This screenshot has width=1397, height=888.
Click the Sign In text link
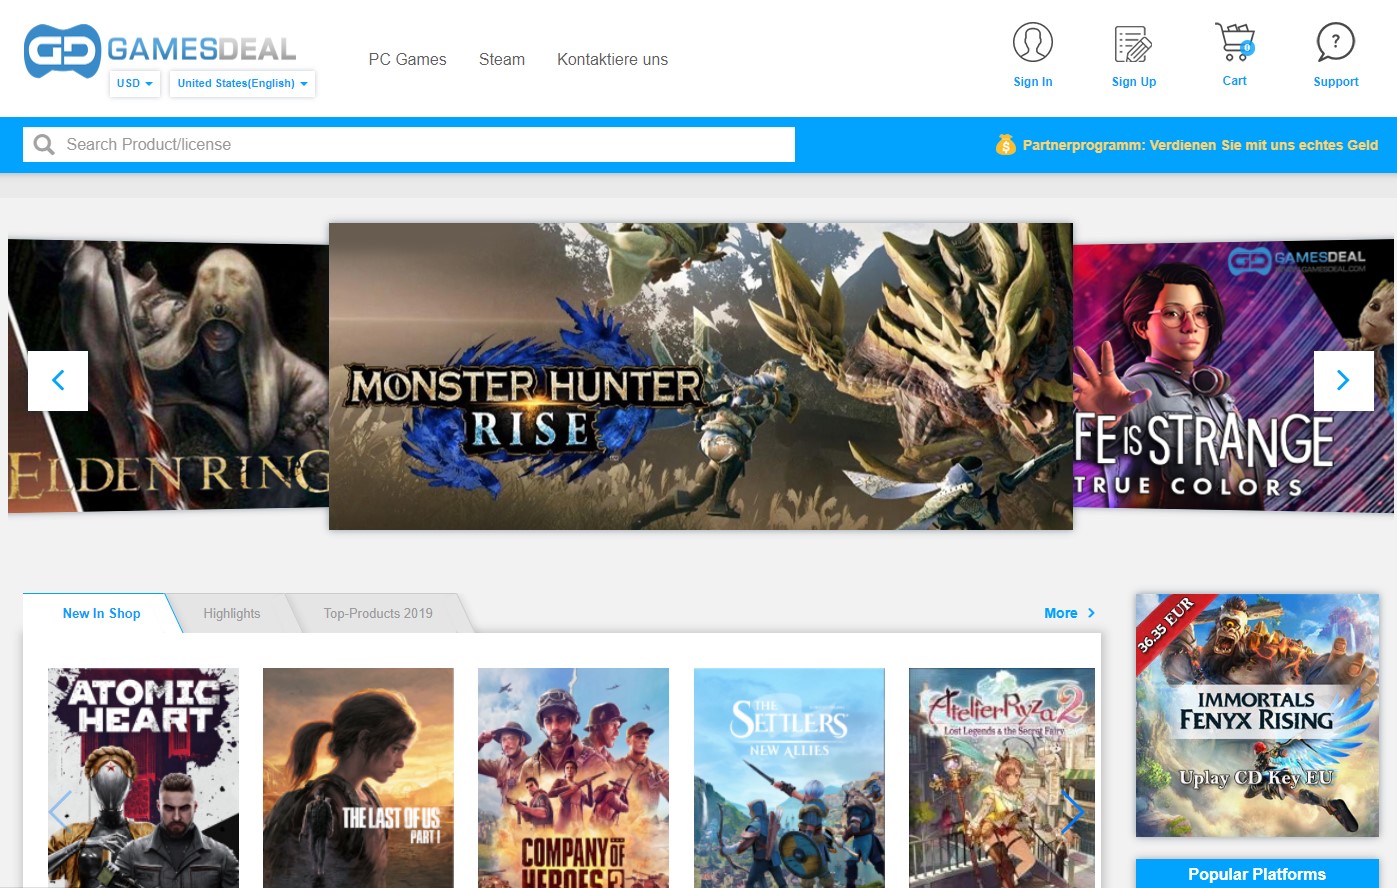click(1033, 82)
